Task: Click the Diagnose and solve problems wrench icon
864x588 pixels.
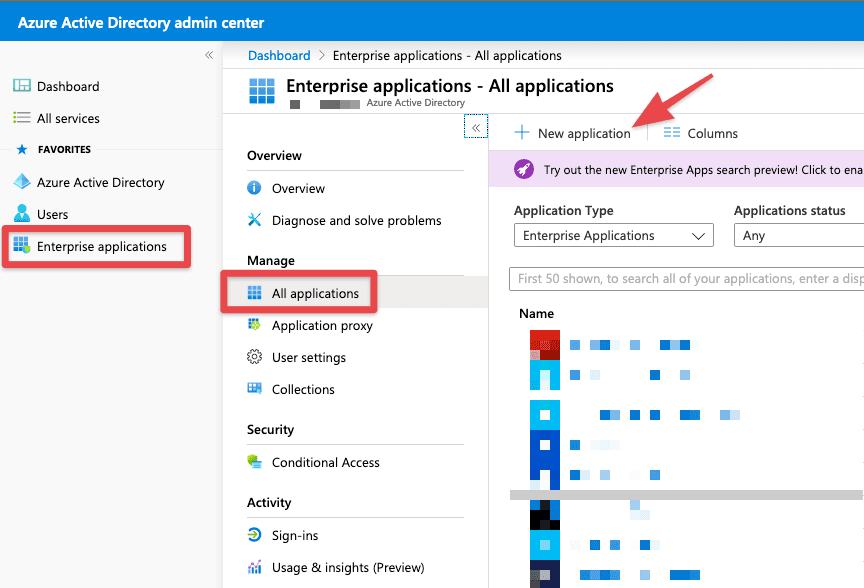Action: 254,220
